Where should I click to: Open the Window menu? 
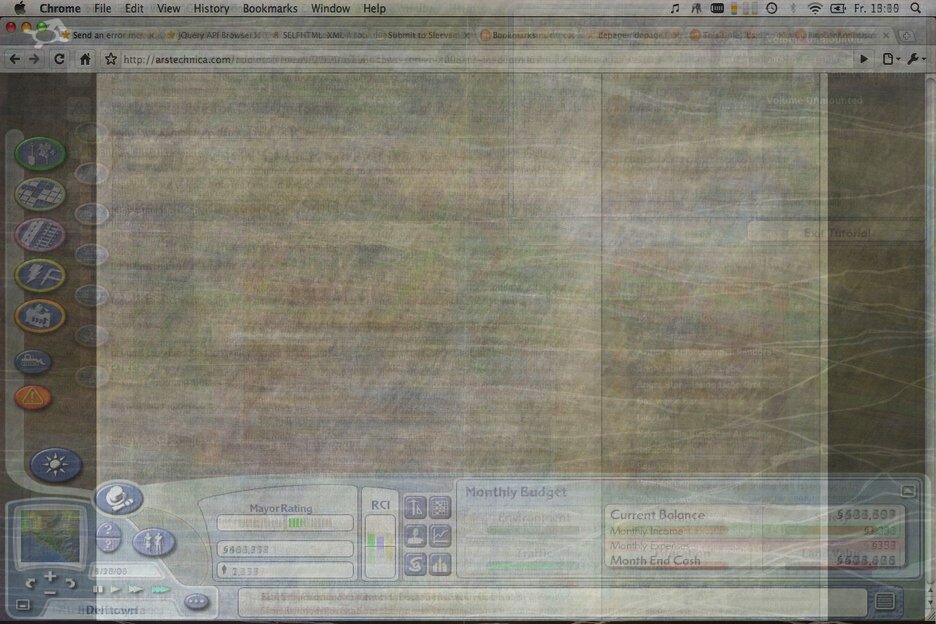(x=330, y=8)
